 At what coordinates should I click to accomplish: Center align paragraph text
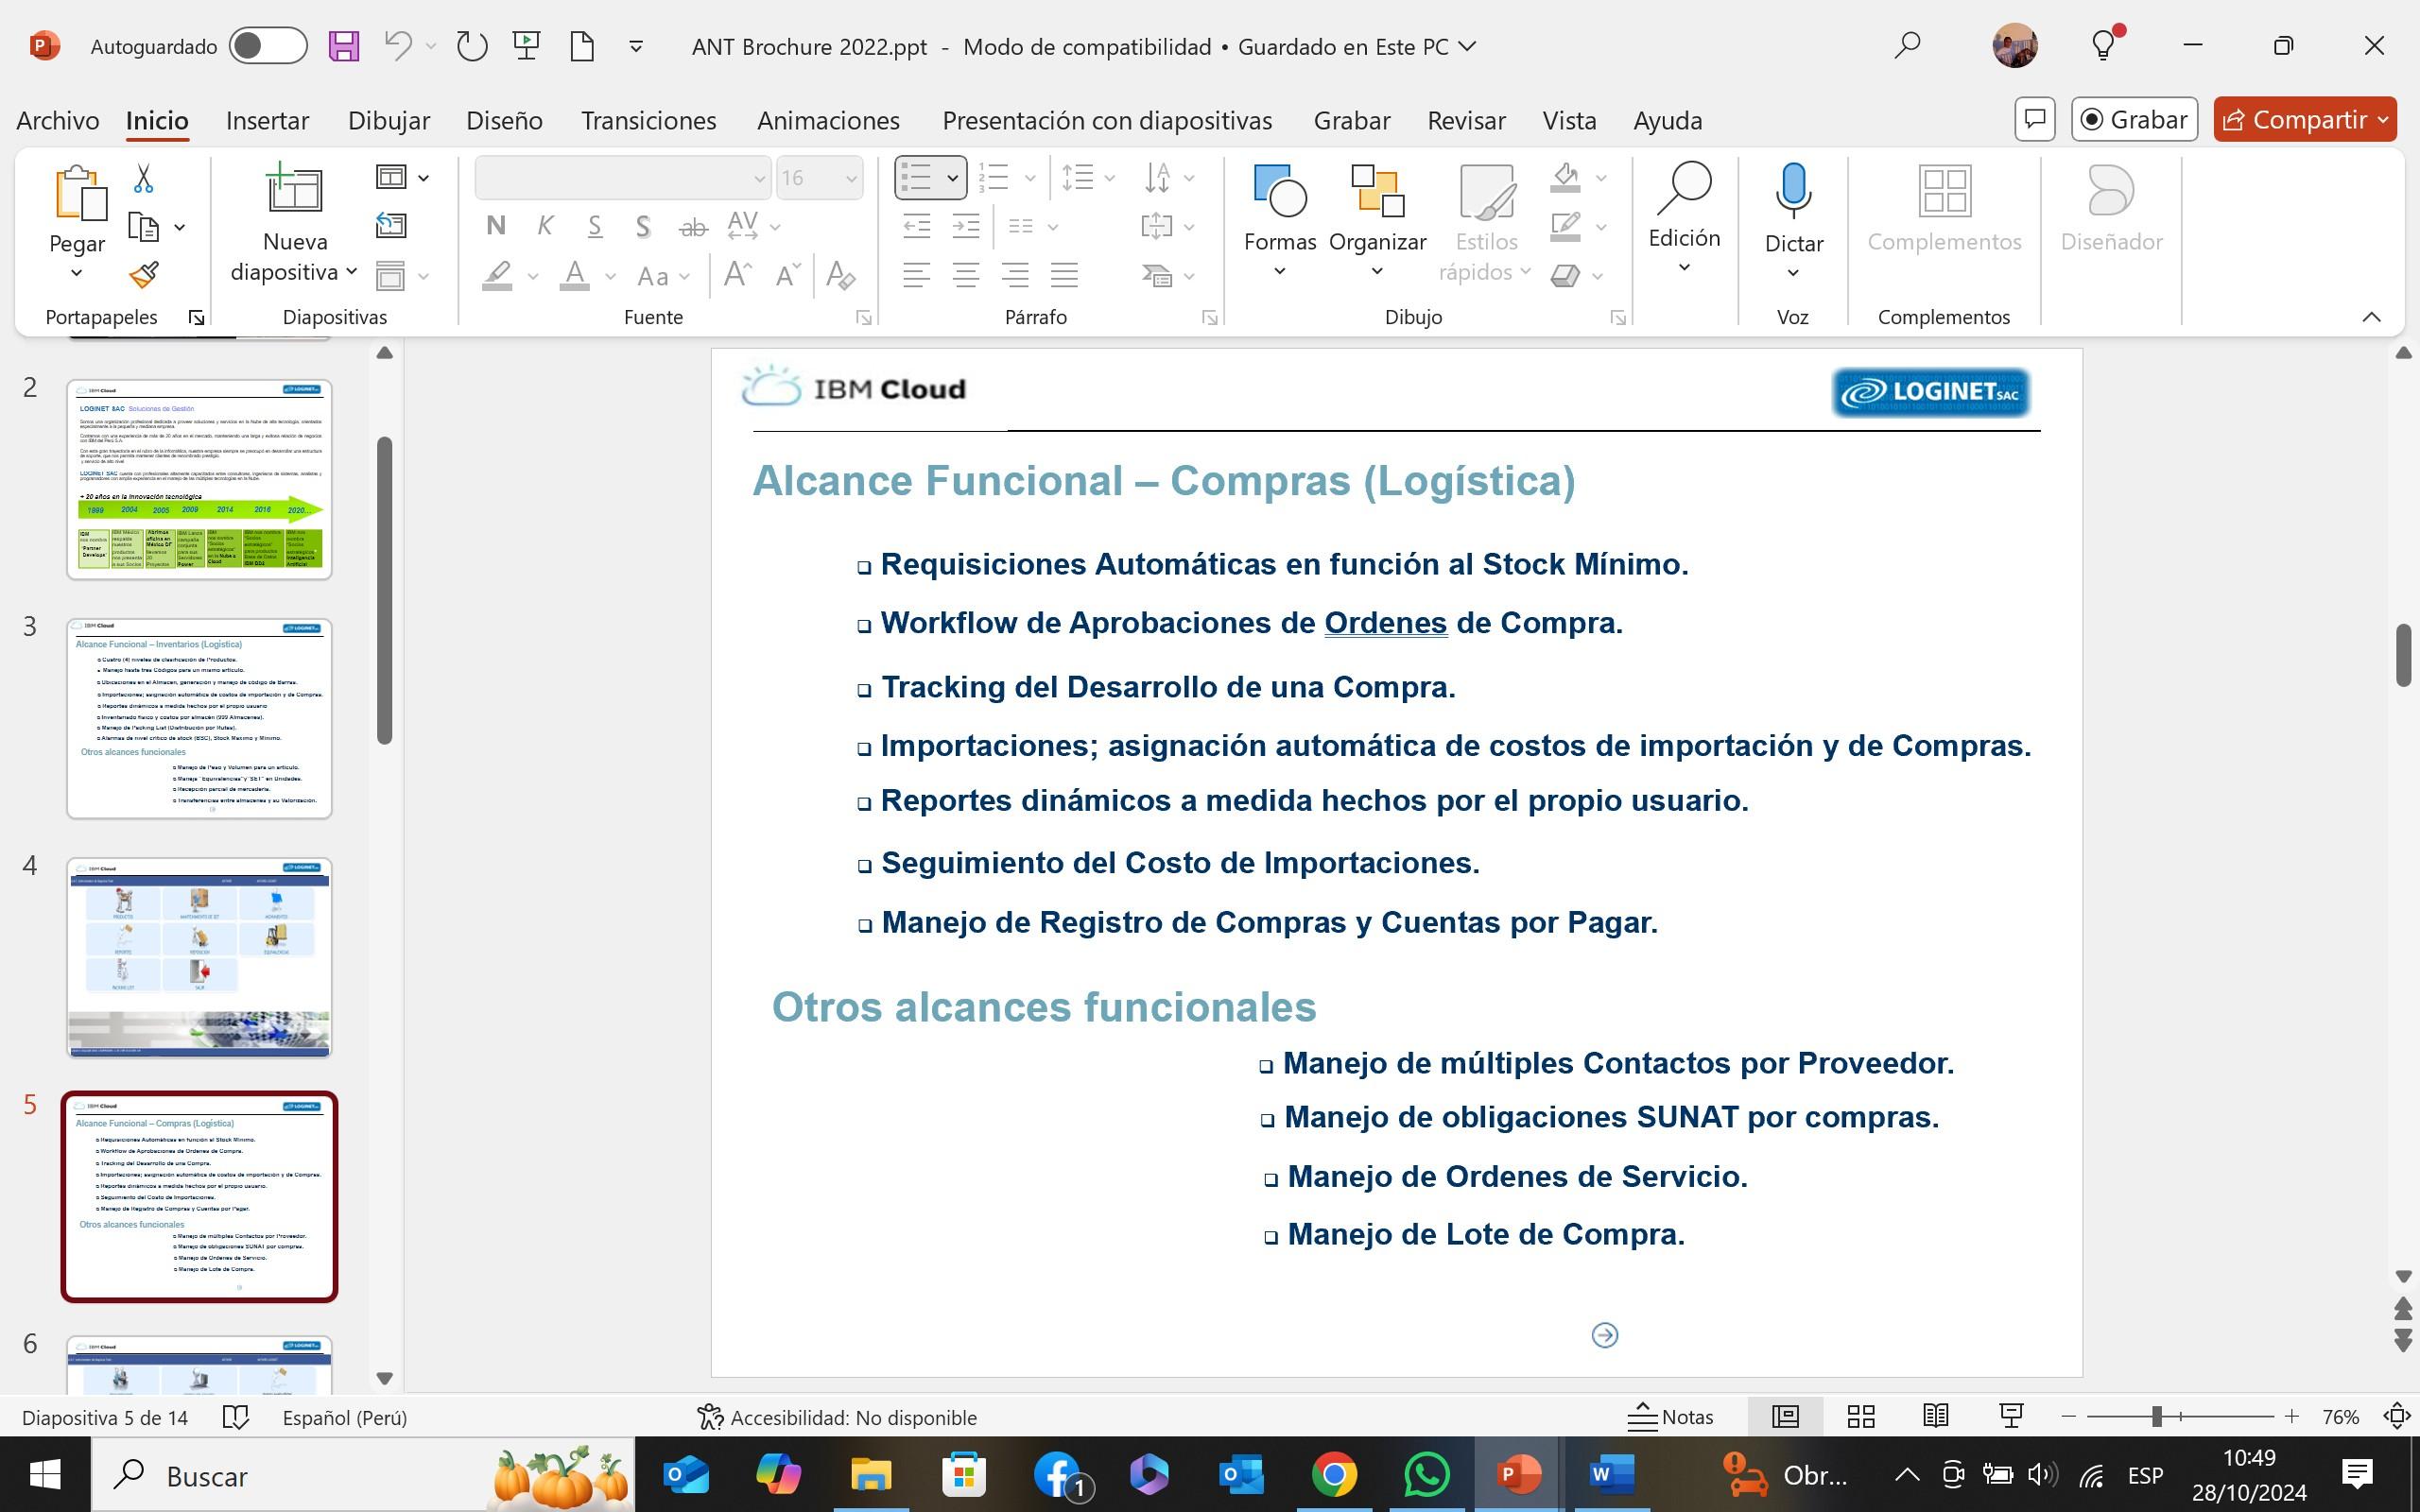tap(965, 275)
